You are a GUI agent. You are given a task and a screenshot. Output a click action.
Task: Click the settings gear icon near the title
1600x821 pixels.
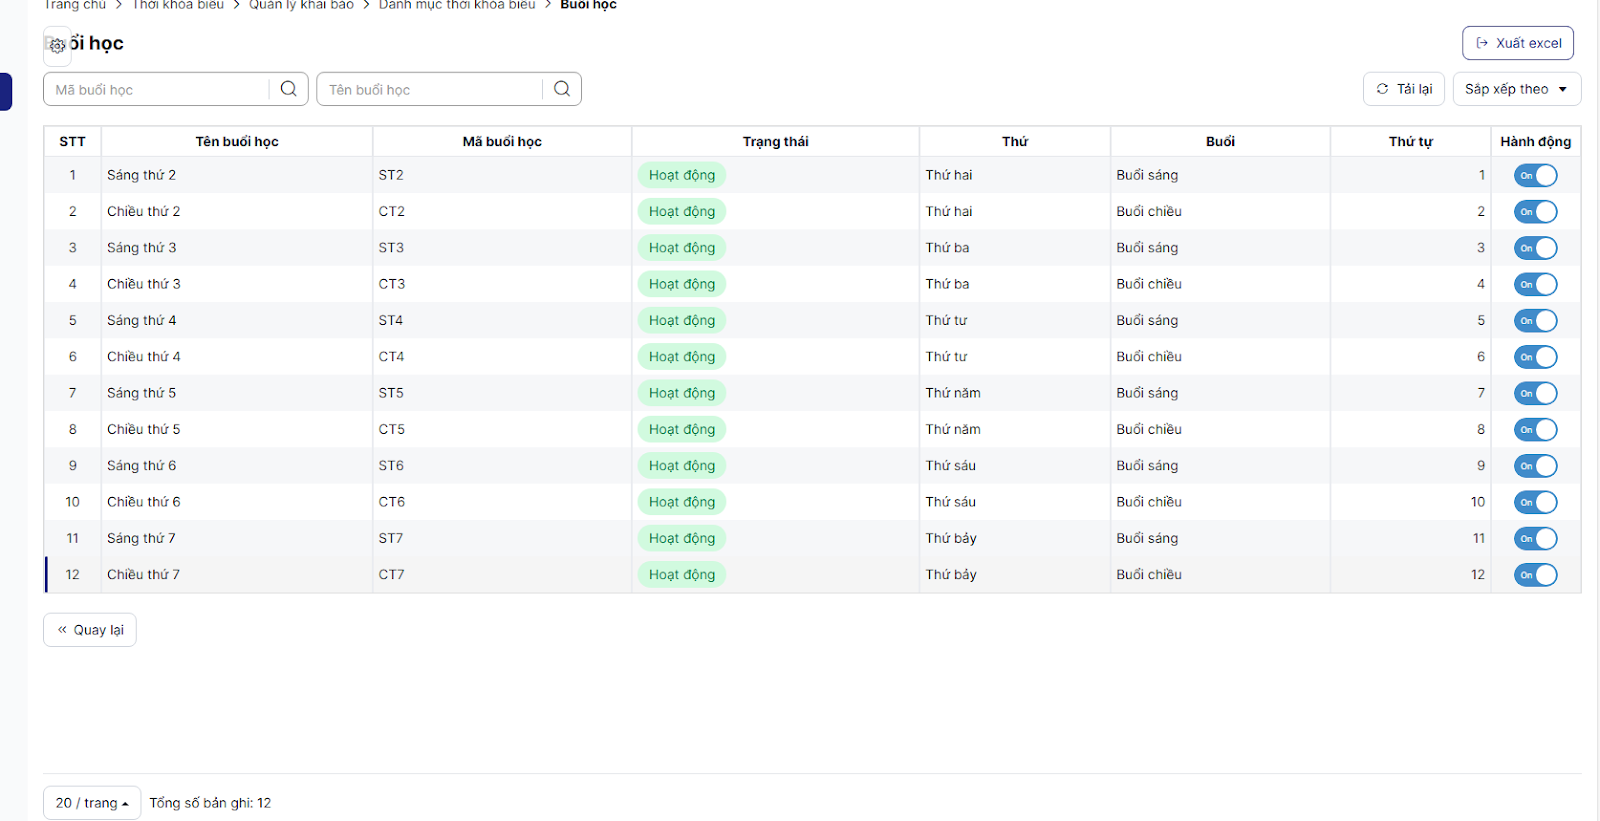coord(57,45)
